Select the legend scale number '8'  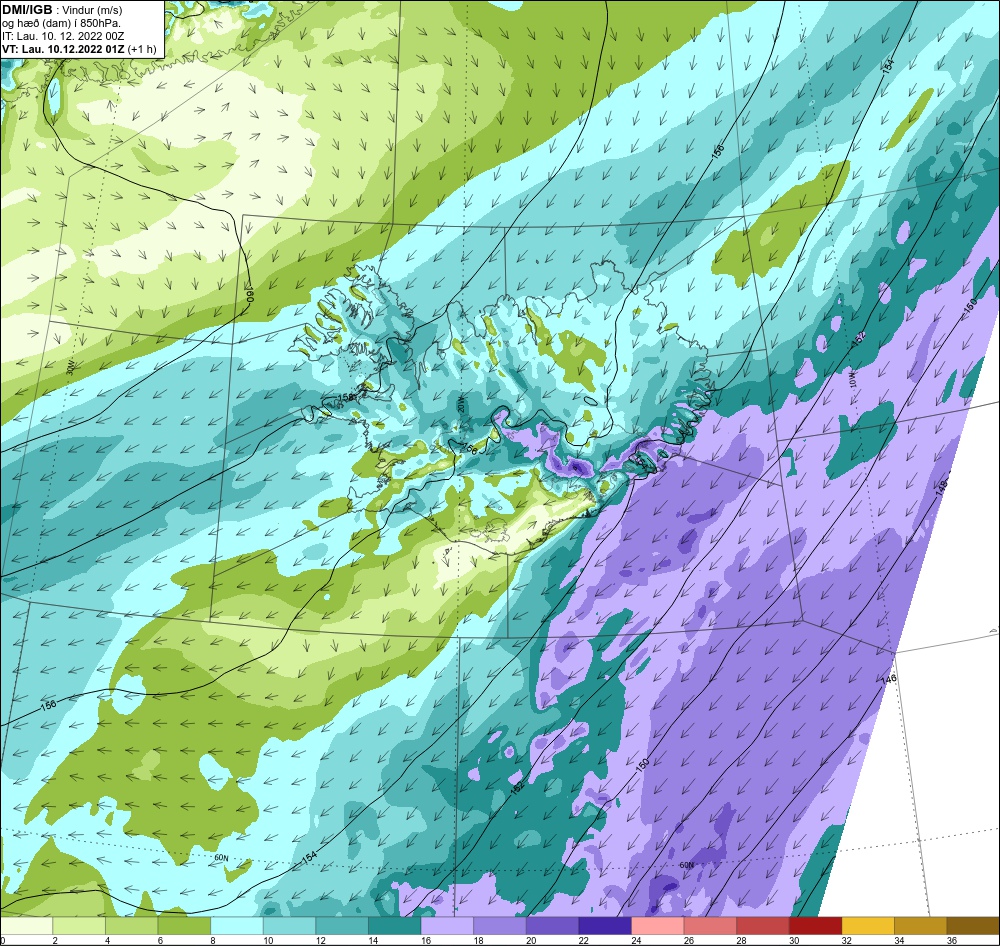pos(213,940)
